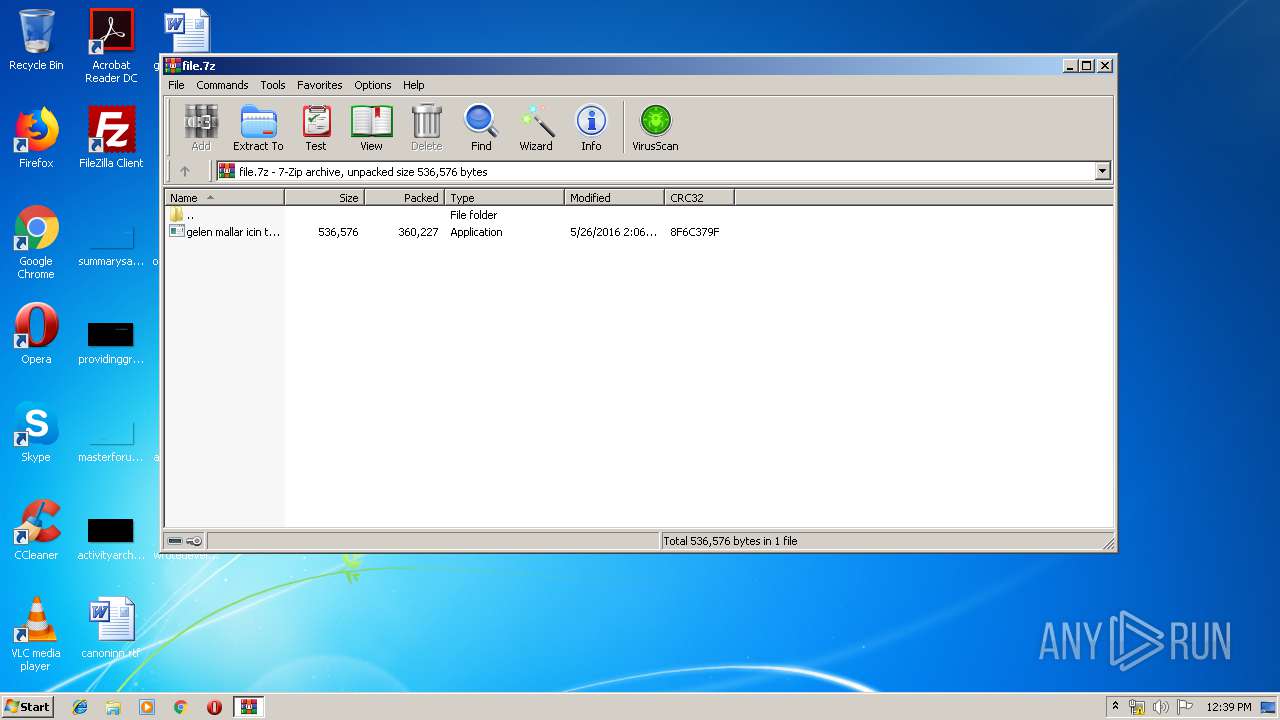Image resolution: width=1280 pixels, height=720 pixels.
Task: Sort by Size column header
Action: pyautogui.click(x=325, y=198)
